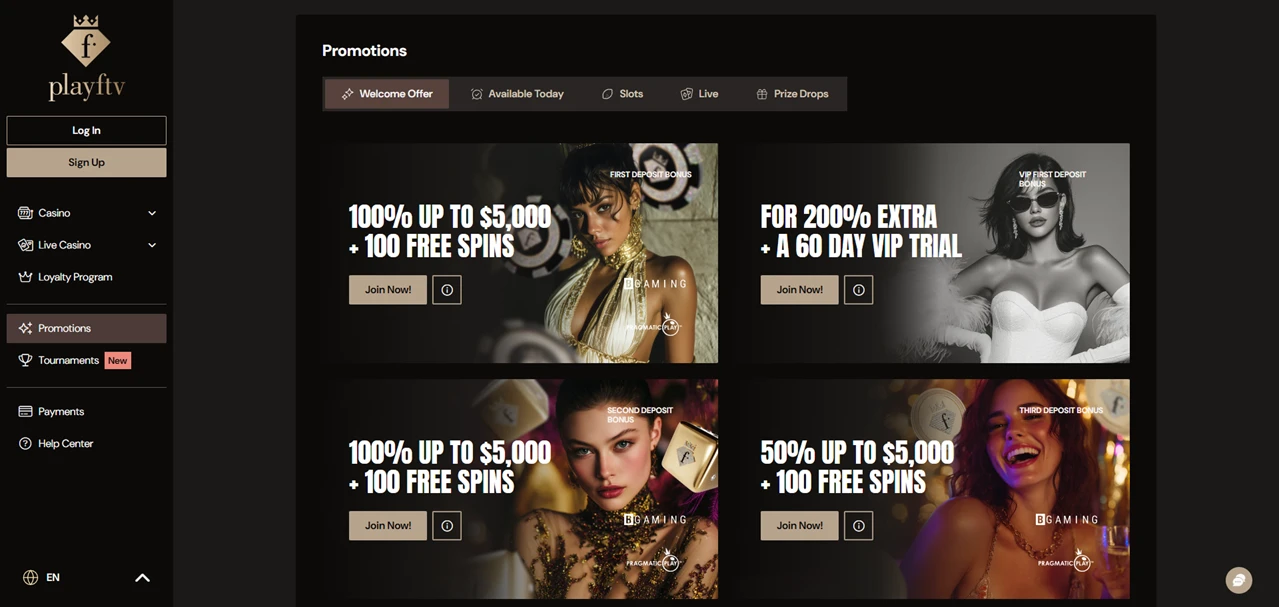1279x607 pixels.
Task: Open info icon for third deposit bonus
Action: pos(859,526)
